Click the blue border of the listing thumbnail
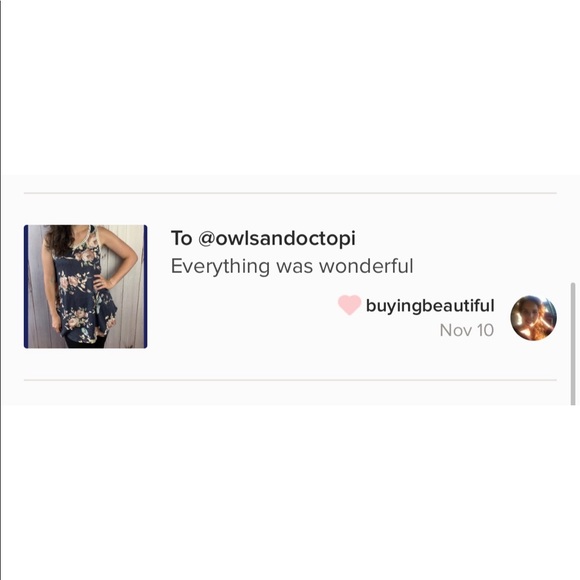This screenshot has width=580, height=580. click(26, 286)
